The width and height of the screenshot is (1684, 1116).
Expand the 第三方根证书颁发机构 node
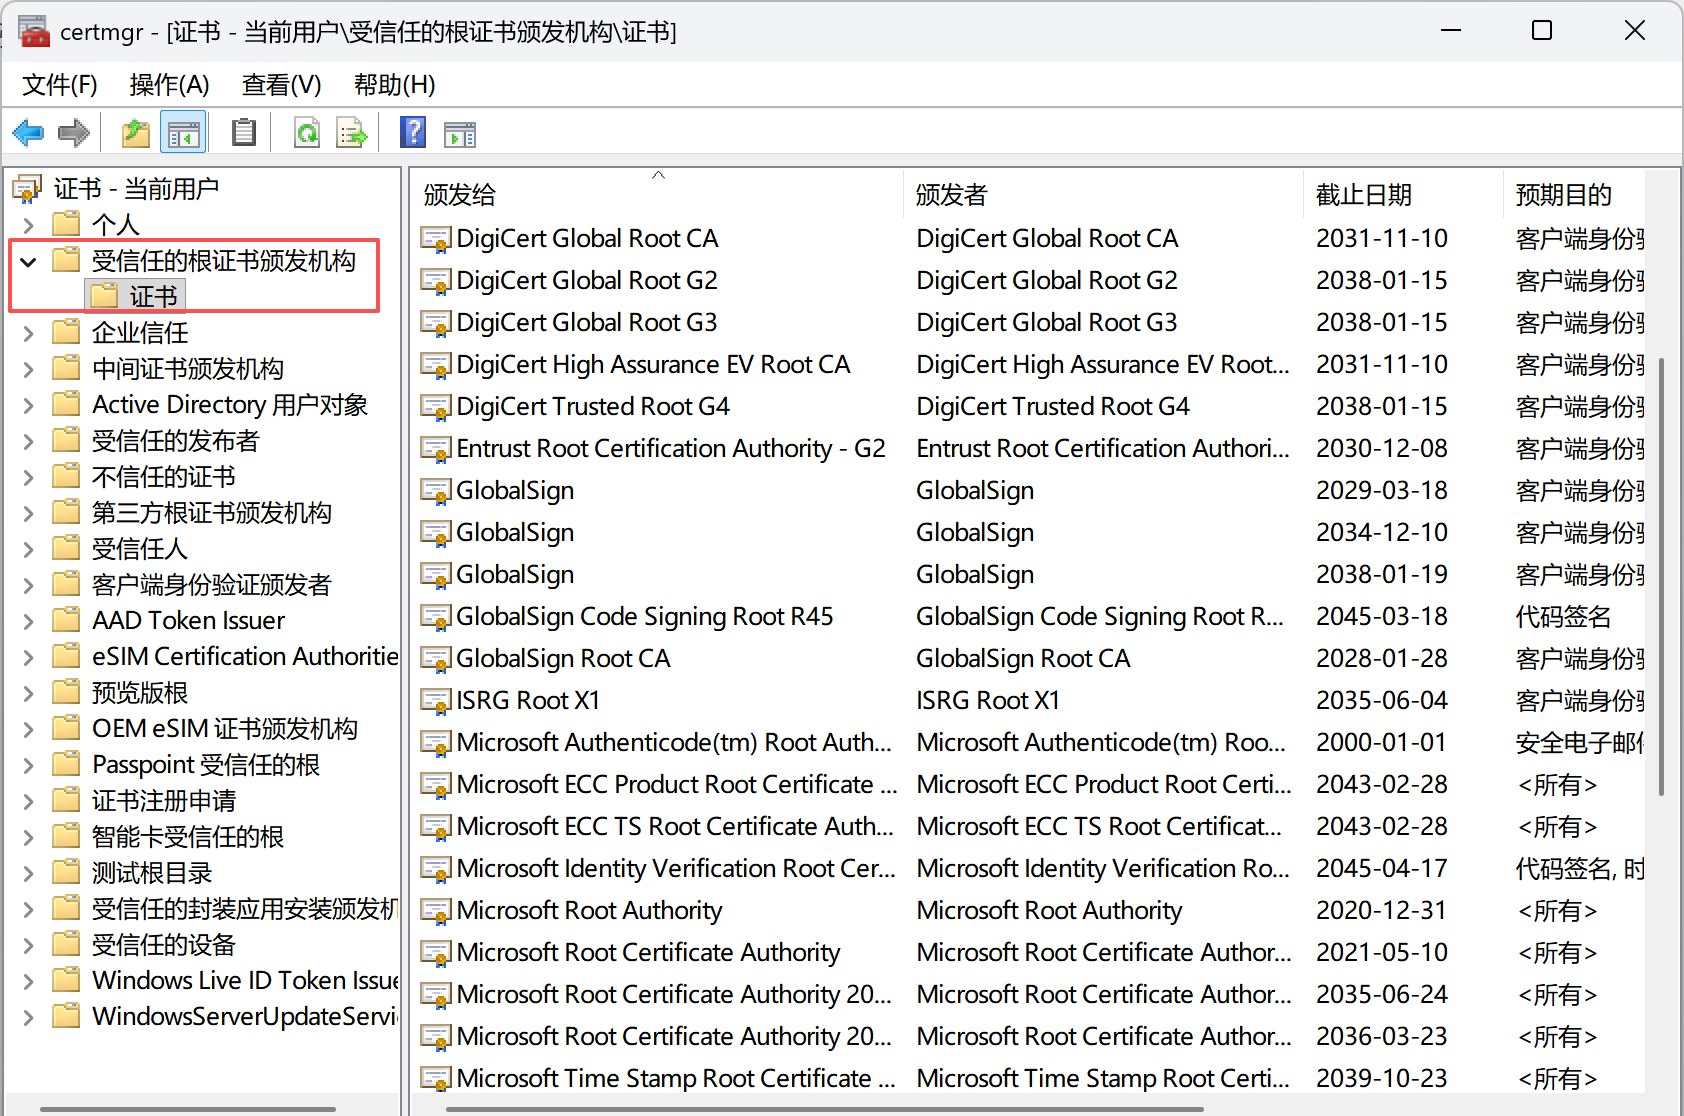point(28,513)
